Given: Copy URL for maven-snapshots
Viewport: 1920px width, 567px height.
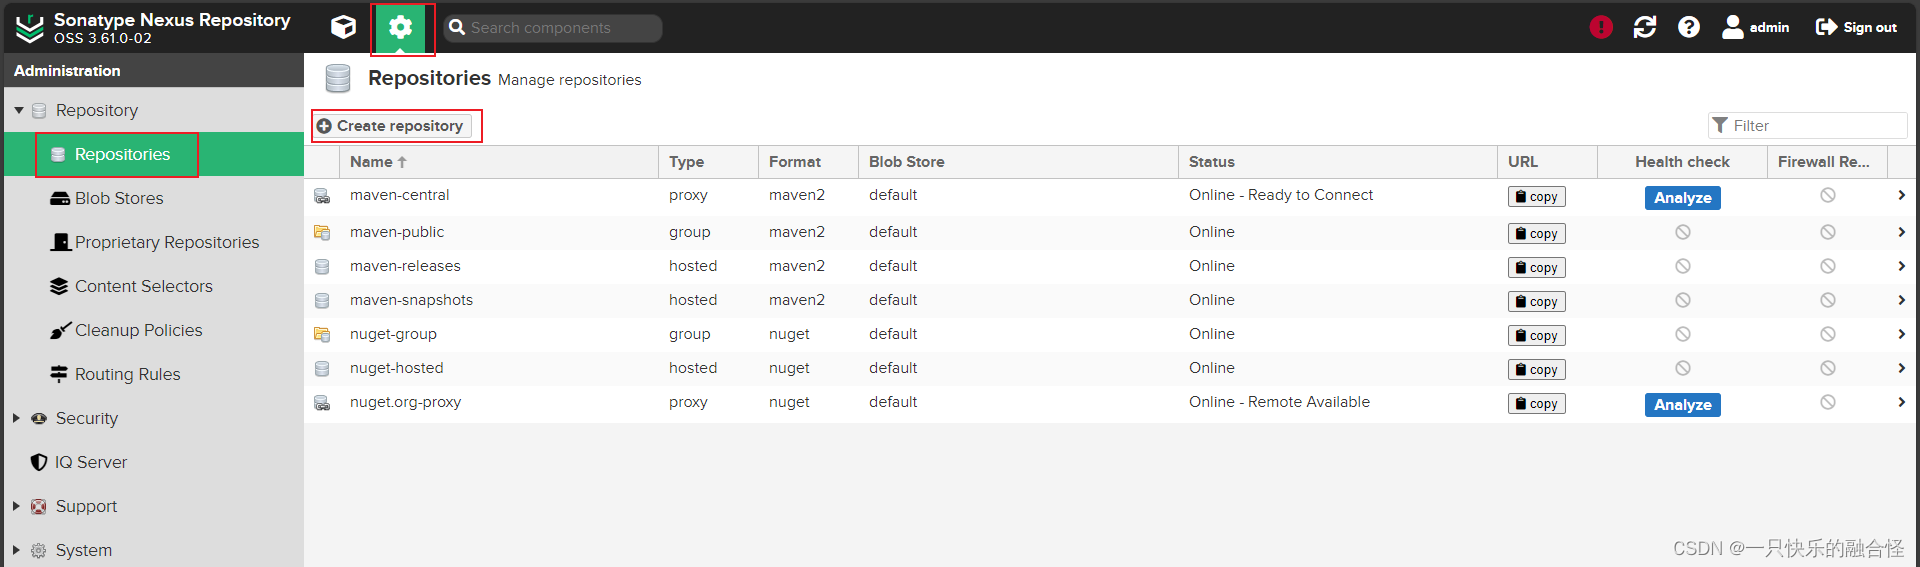Looking at the screenshot, I should pos(1536,301).
